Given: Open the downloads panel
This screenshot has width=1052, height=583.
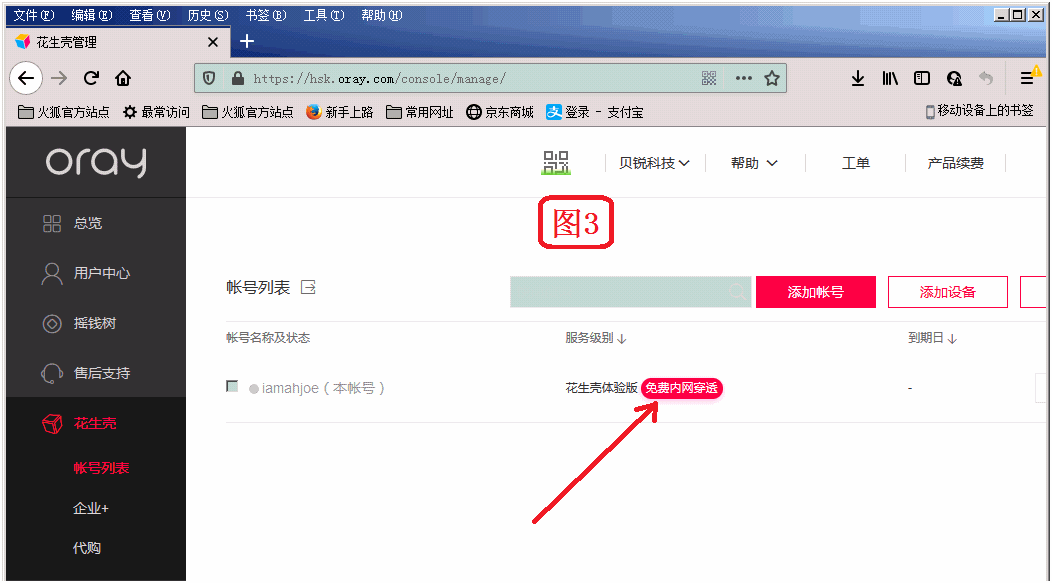Looking at the screenshot, I should pos(857,78).
